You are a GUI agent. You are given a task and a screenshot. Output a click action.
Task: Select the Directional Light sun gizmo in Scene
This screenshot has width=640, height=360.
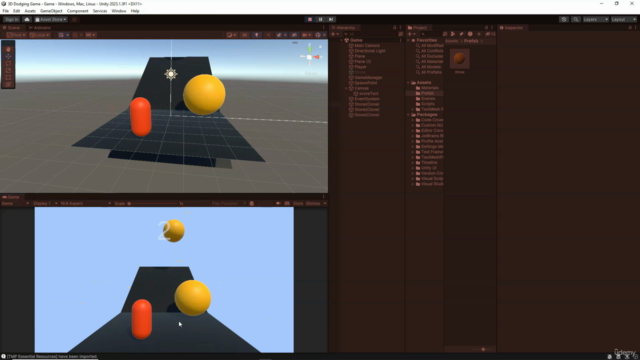pos(171,74)
